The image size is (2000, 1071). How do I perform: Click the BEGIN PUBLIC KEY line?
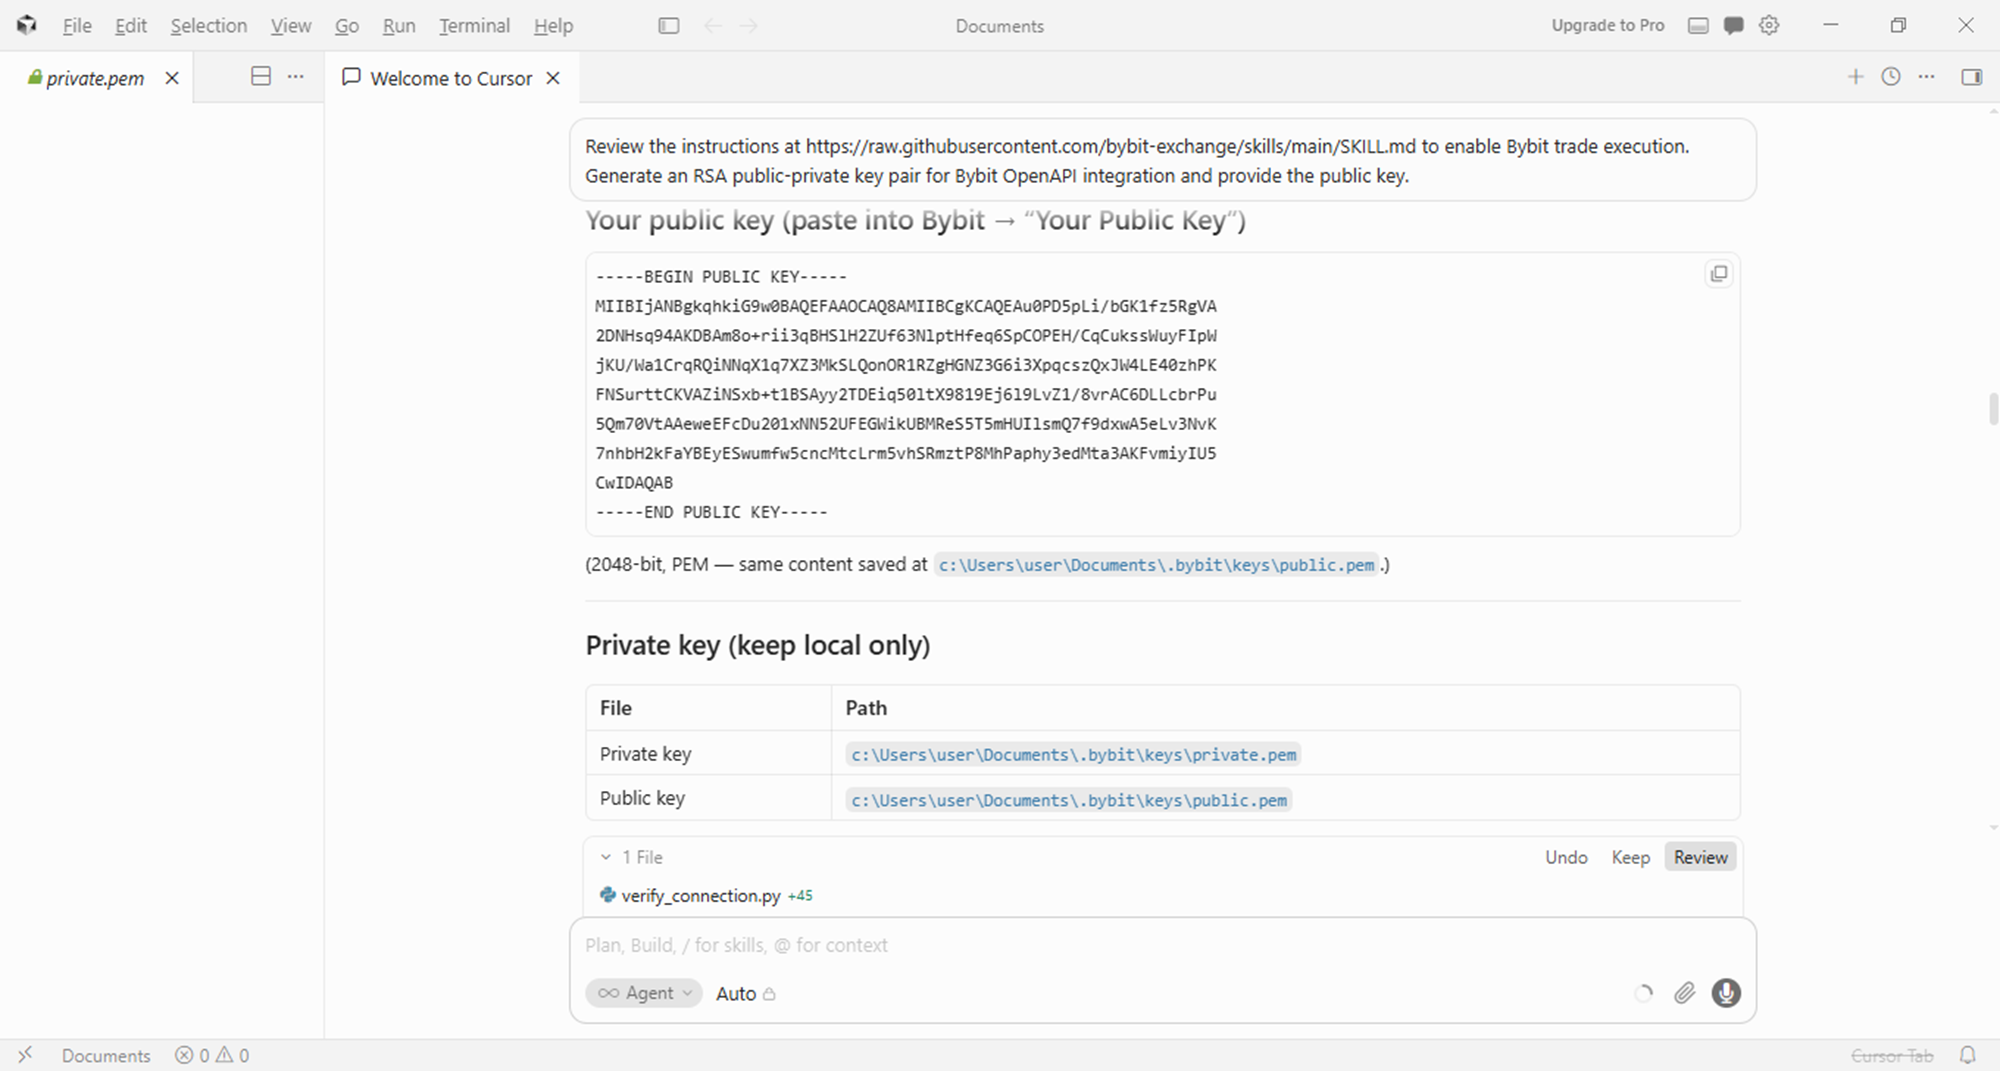(x=721, y=277)
